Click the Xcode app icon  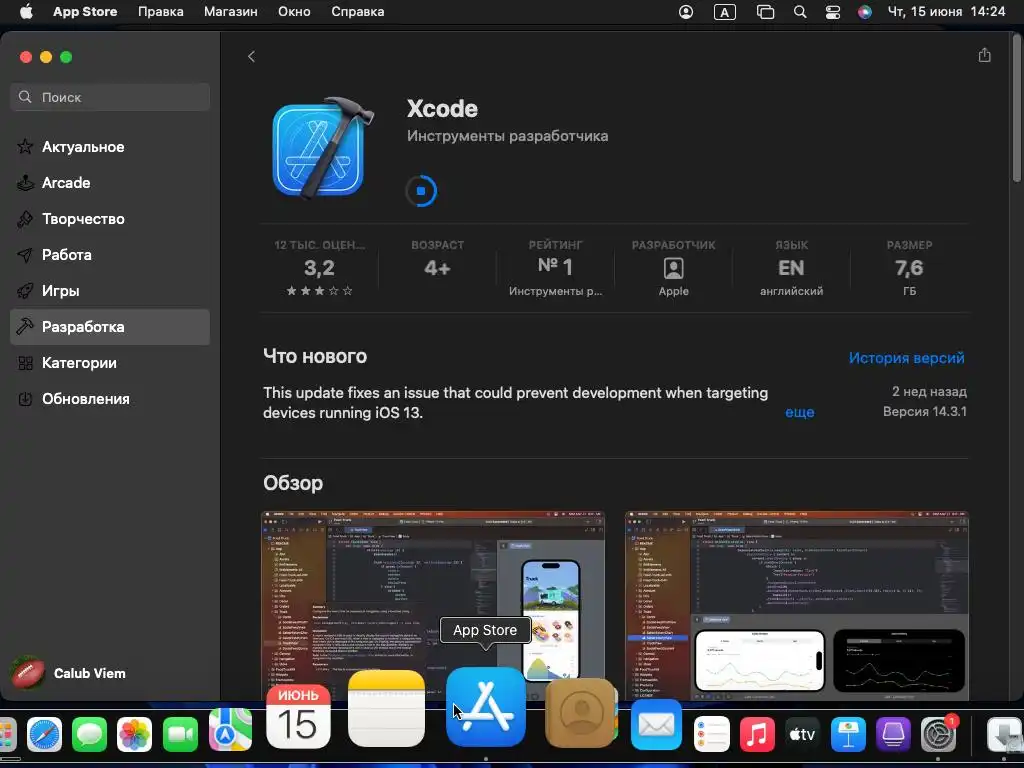(x=323, y=148)
